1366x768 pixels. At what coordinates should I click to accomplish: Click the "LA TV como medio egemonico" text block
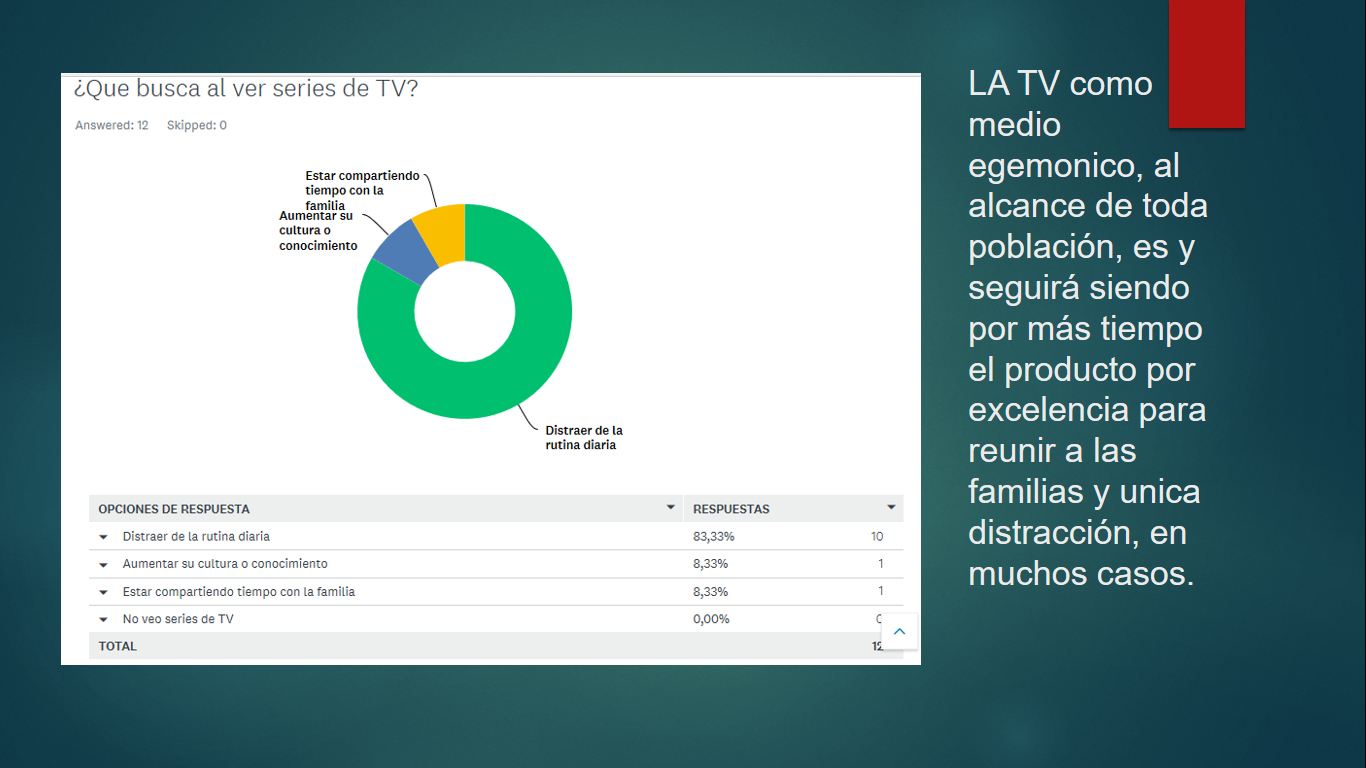click(1087, 328)
